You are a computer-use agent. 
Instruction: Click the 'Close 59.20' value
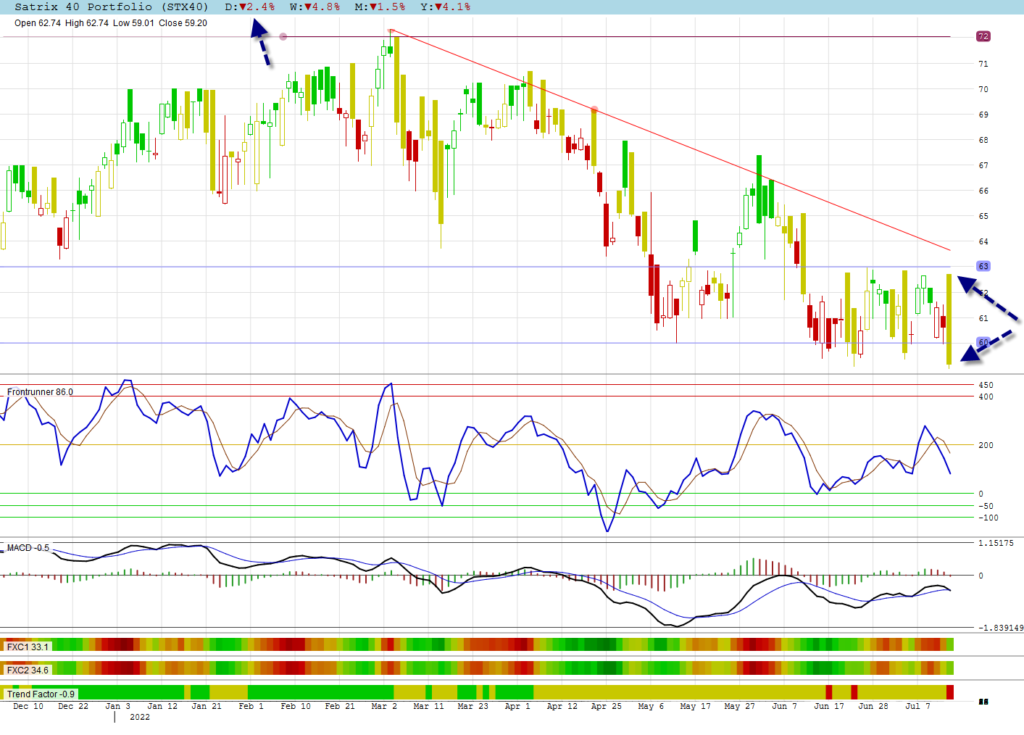(x=183, y=23)
